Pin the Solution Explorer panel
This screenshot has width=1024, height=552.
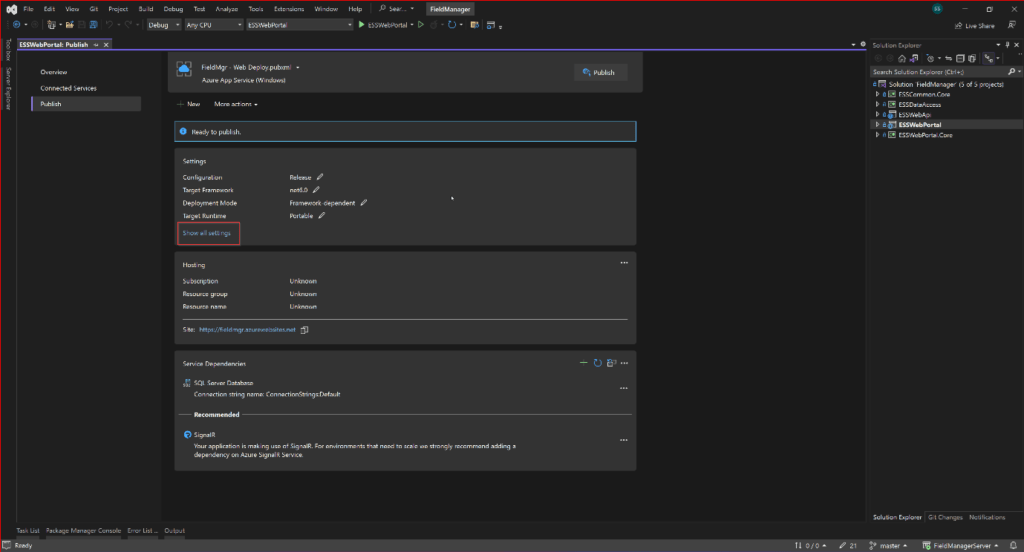1007,45
